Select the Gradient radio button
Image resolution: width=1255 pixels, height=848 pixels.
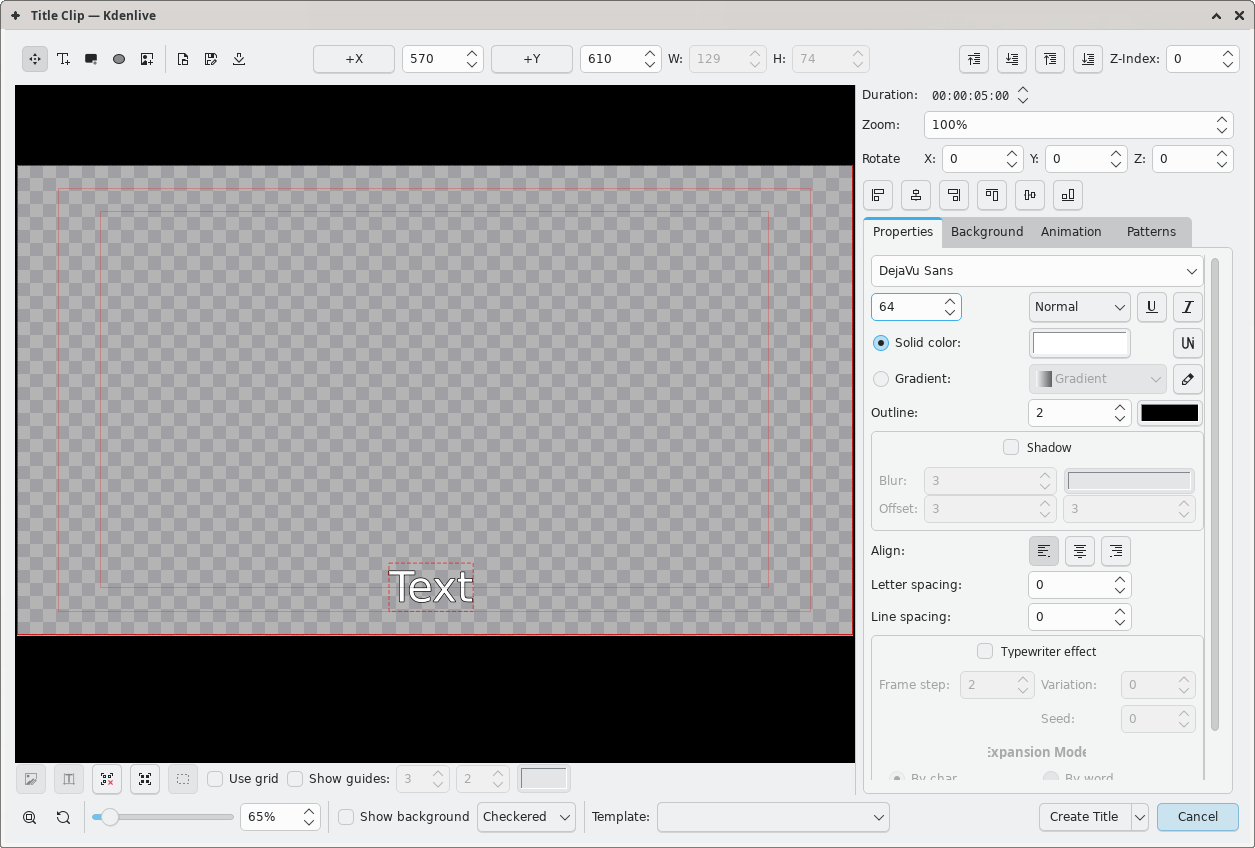(881, 379)
